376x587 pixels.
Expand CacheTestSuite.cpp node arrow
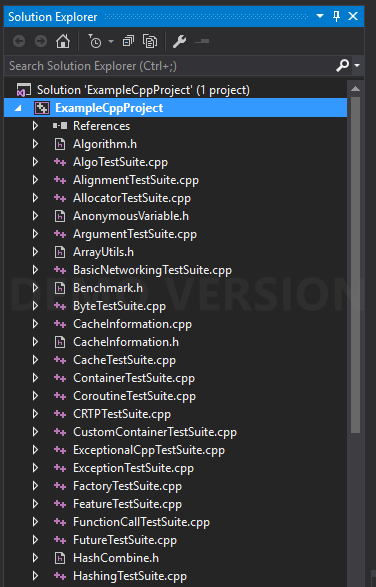coord(36,360)
